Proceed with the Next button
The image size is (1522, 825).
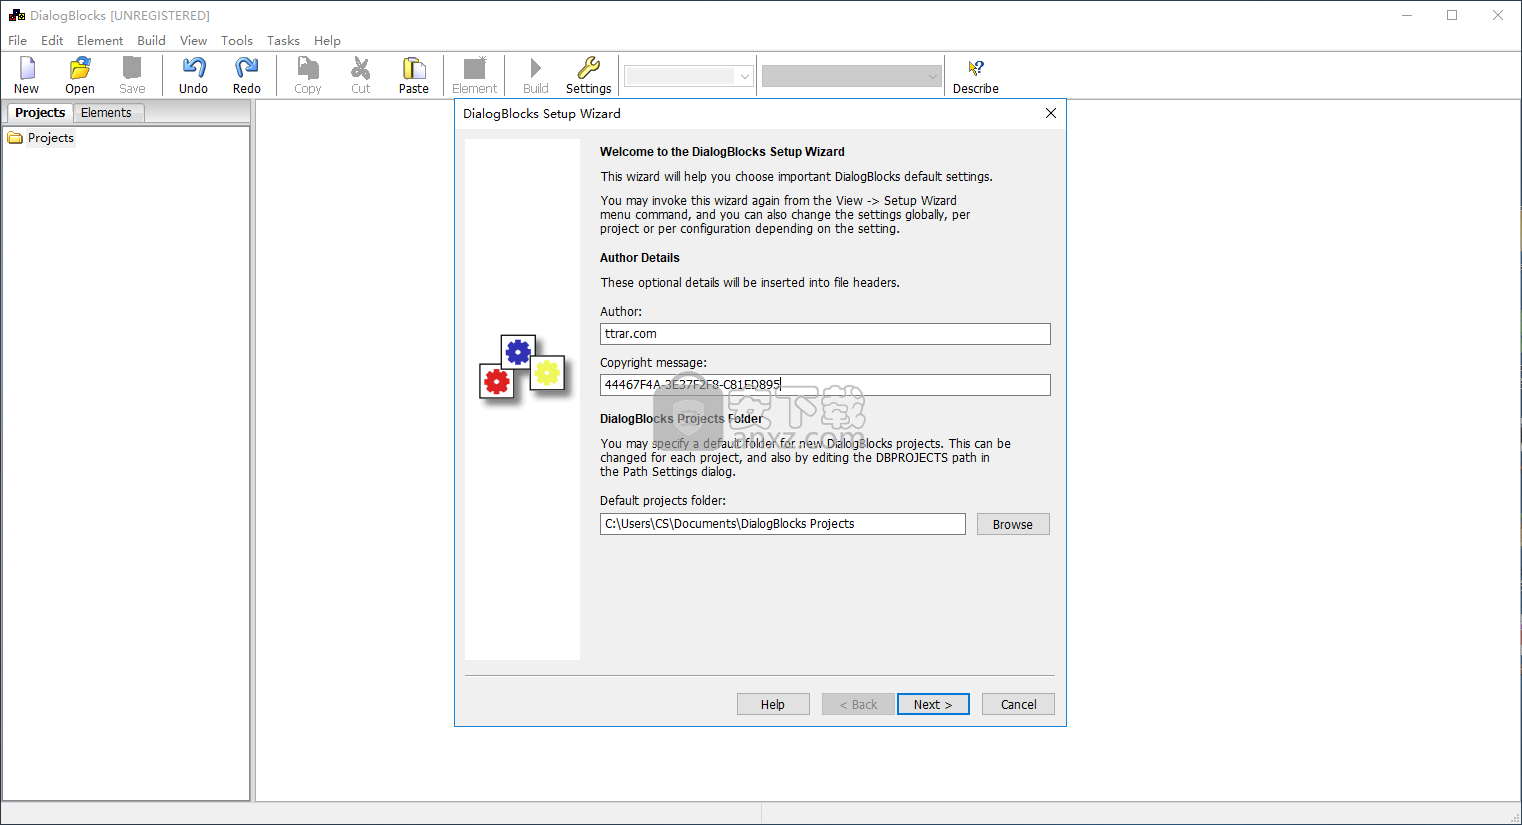933,704
